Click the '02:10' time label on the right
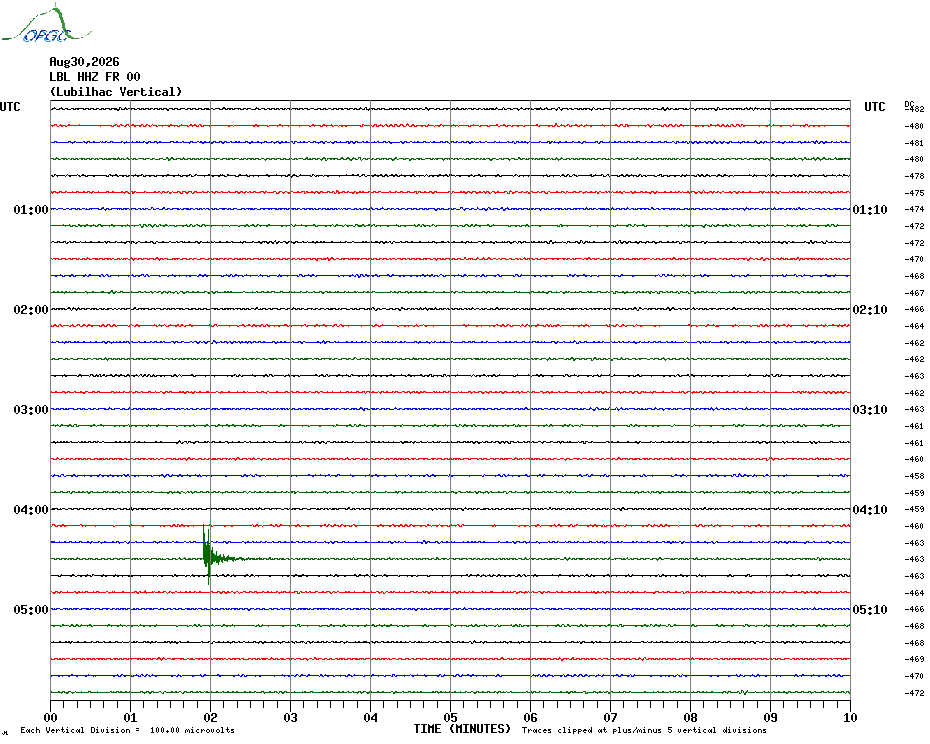930x744 pixels. [870, 310]
